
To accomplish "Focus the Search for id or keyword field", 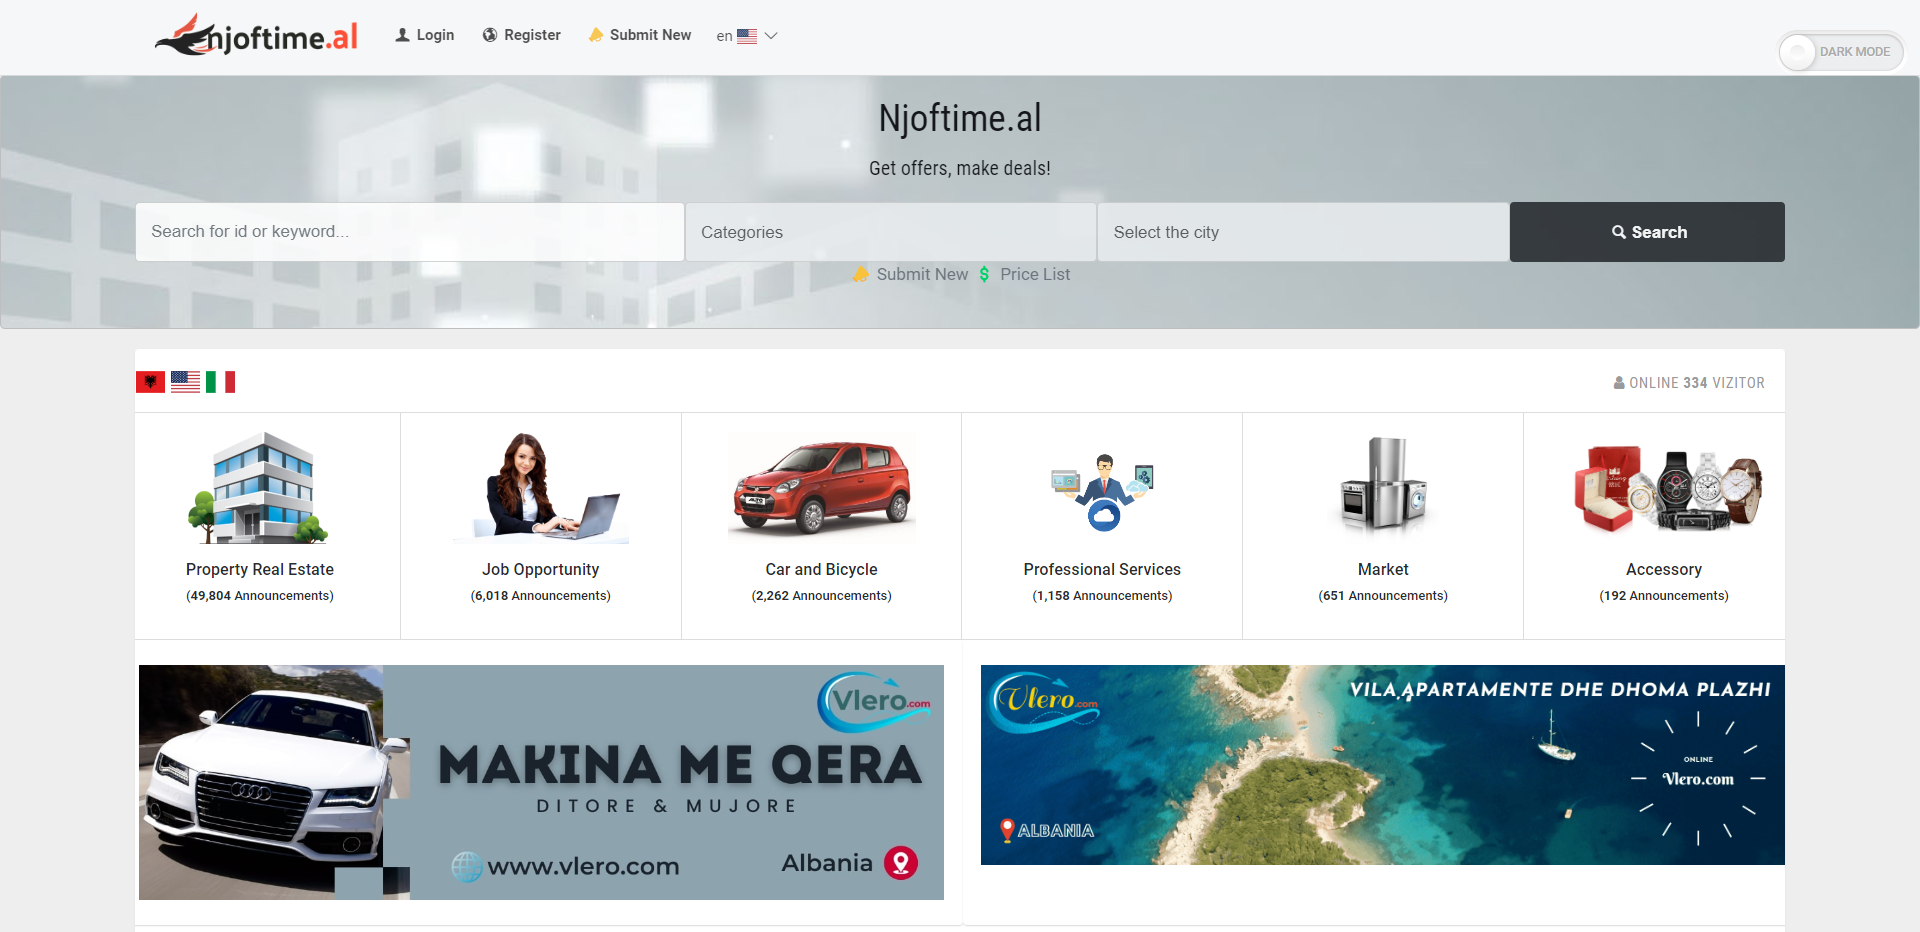I will point(410,232).
